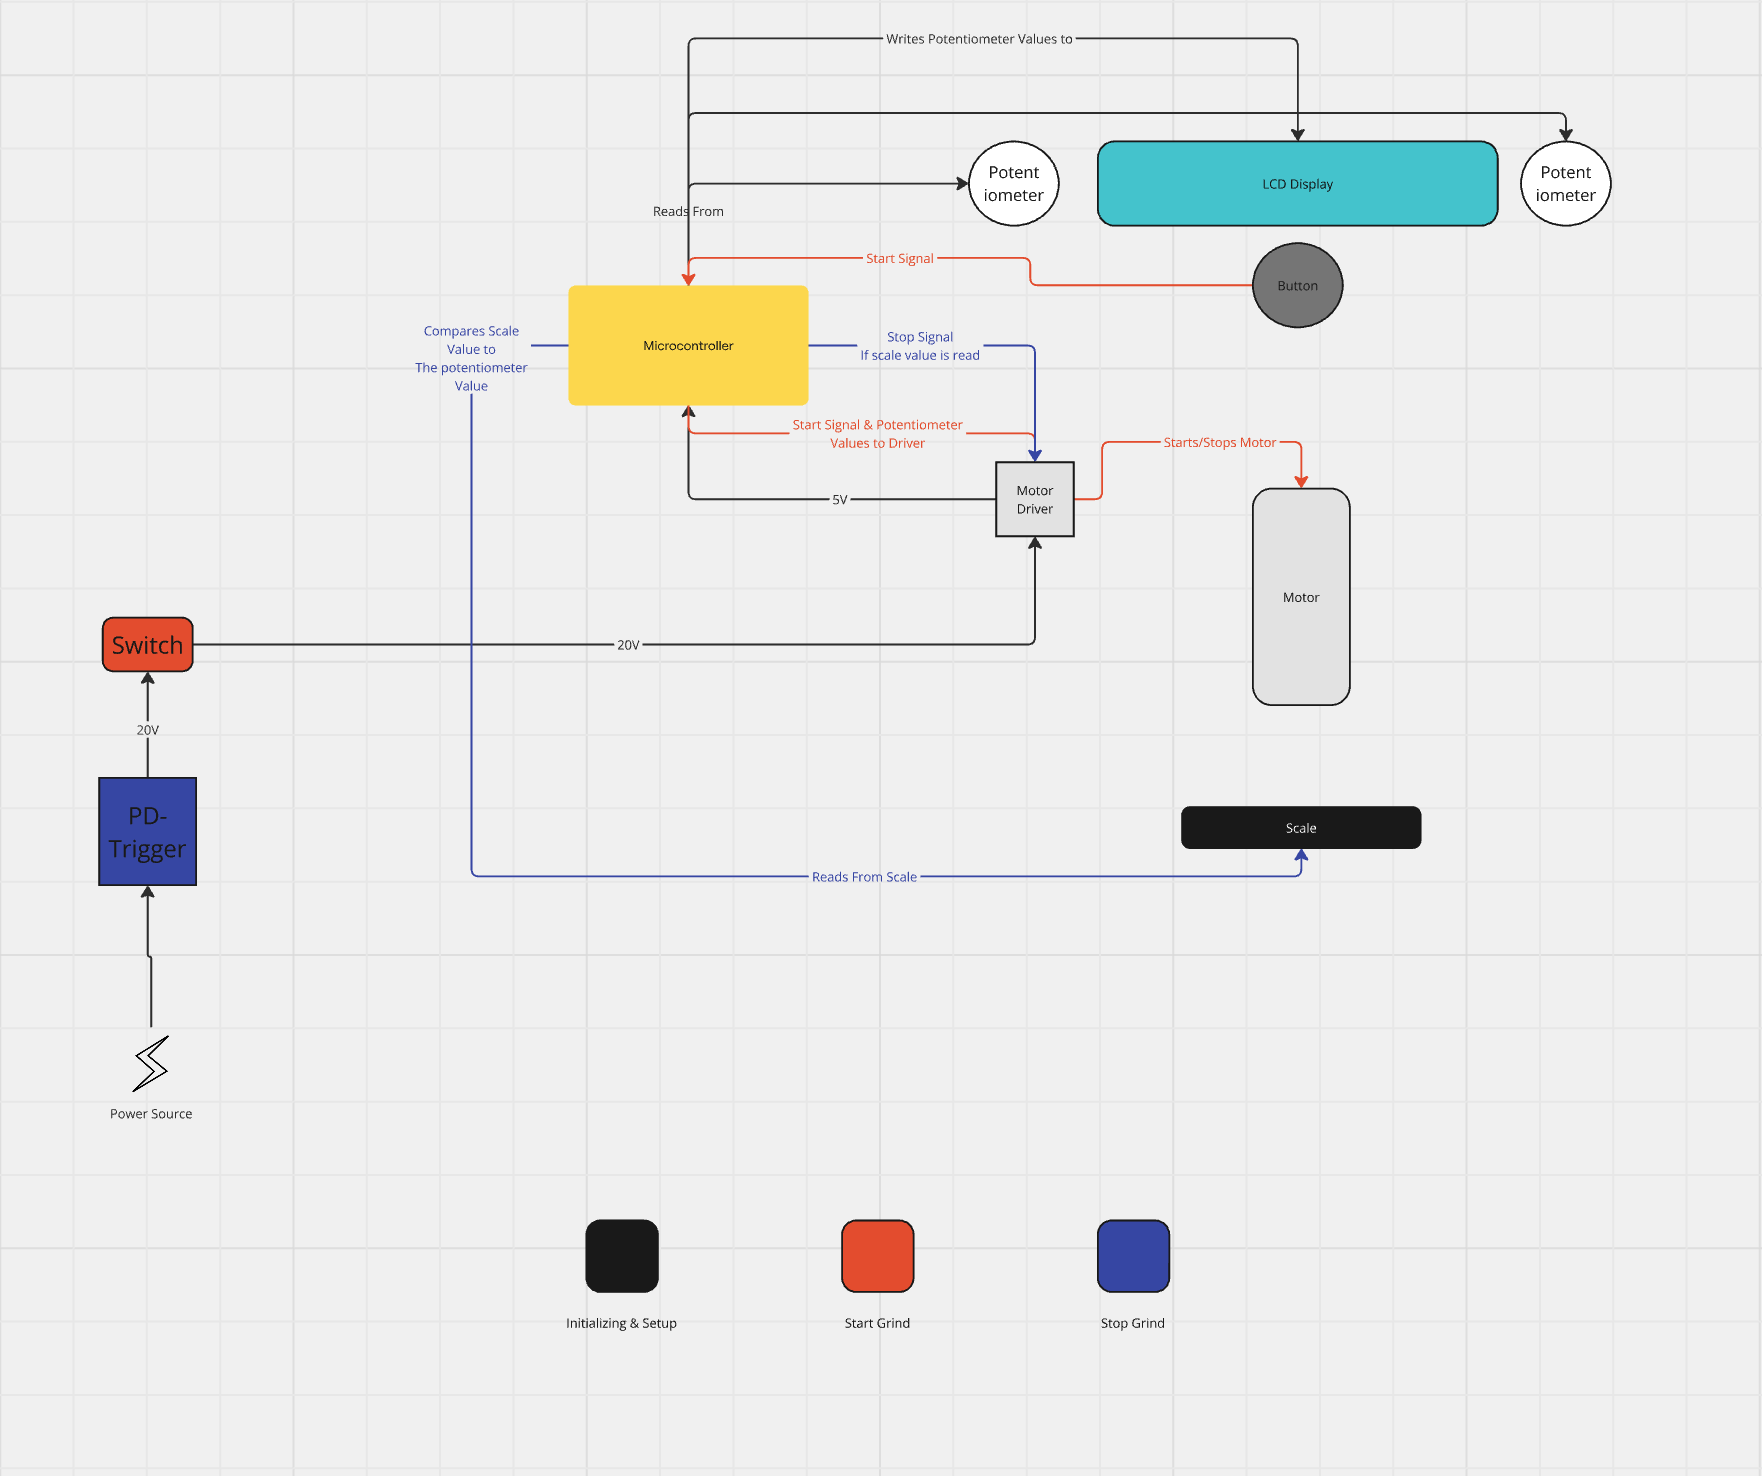Click the Reads From Scale label
The width and height of the screenshot is (1762, 1476).
[x=865, y=876]
